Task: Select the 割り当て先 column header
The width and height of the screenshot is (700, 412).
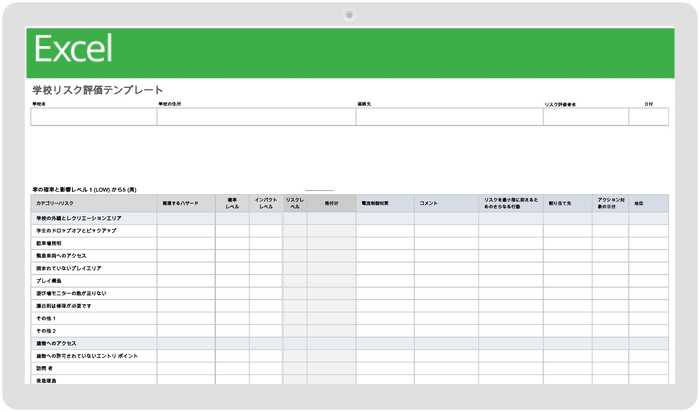Action: (568, 203)
